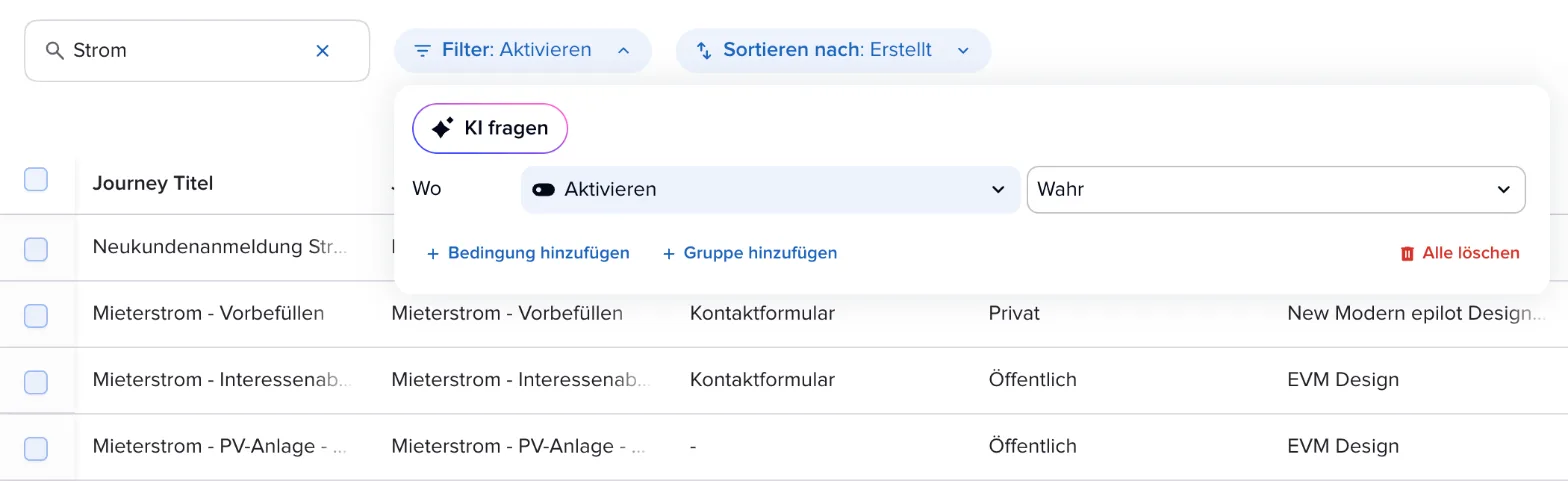The width and height of the screenshot is (1568, 481).
Task: Click the Wo condition label
Action: click(427, 189)
